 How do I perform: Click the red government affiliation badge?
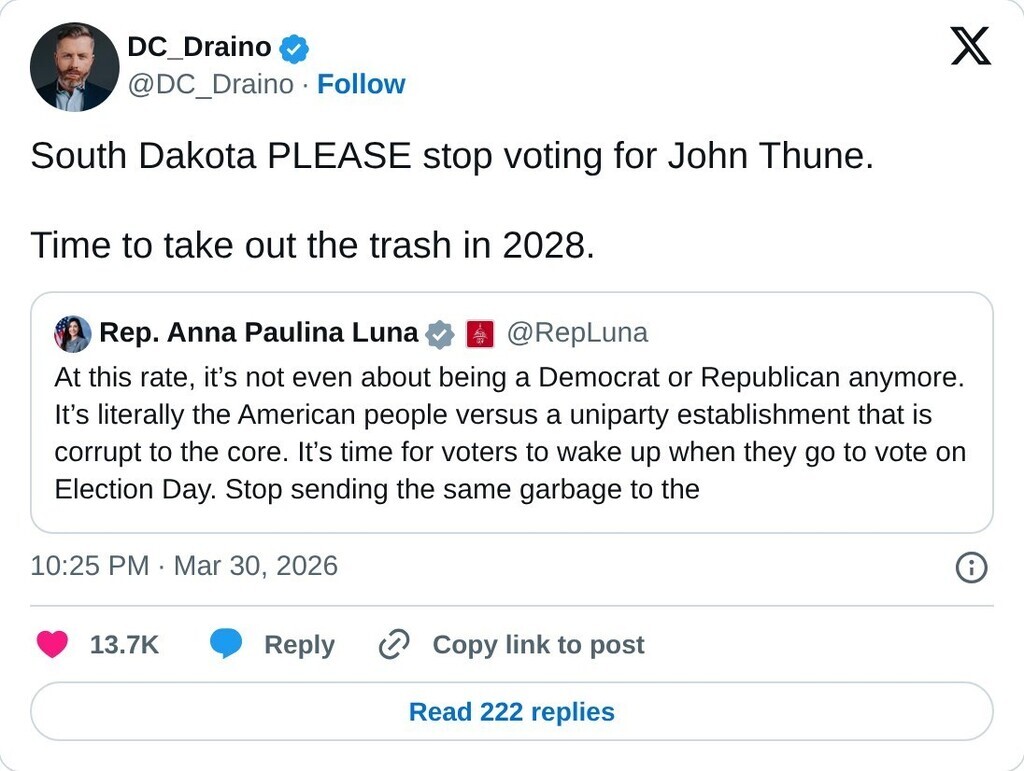pos(480,334)
